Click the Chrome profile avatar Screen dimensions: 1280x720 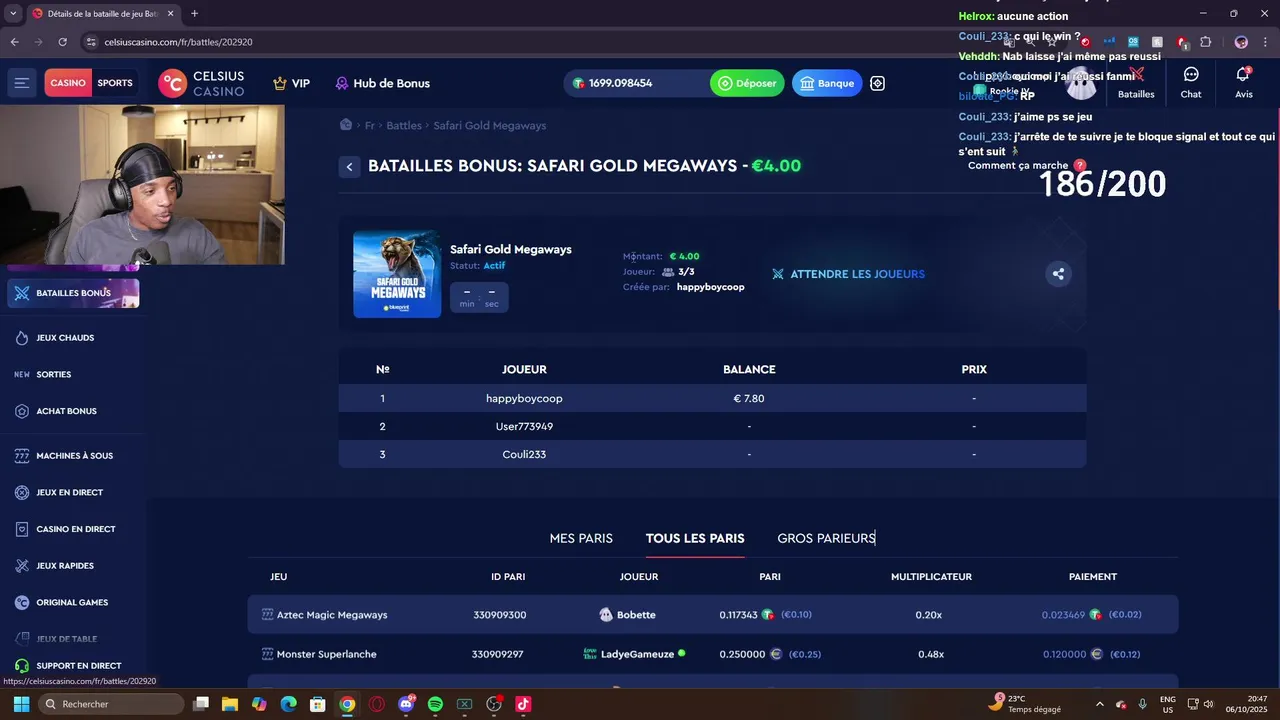pos(1241,42)
